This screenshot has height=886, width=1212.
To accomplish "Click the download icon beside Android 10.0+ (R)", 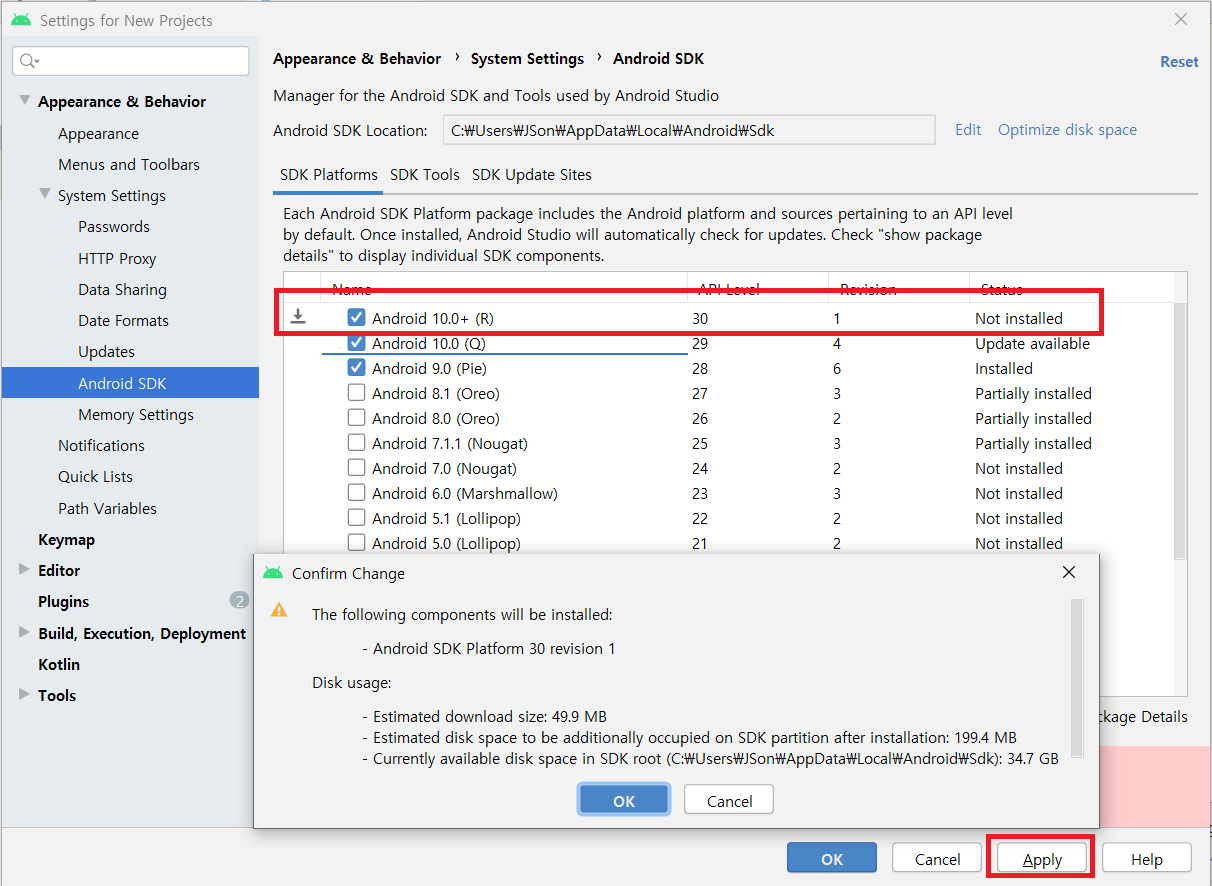I will pos(297,318).
